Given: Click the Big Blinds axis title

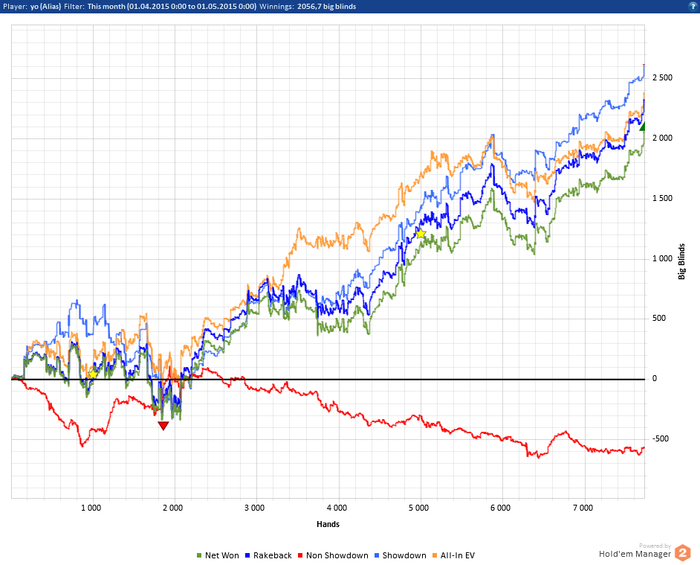Looking at the screenshot, I should pyautogui.click(x=681, y=262).
